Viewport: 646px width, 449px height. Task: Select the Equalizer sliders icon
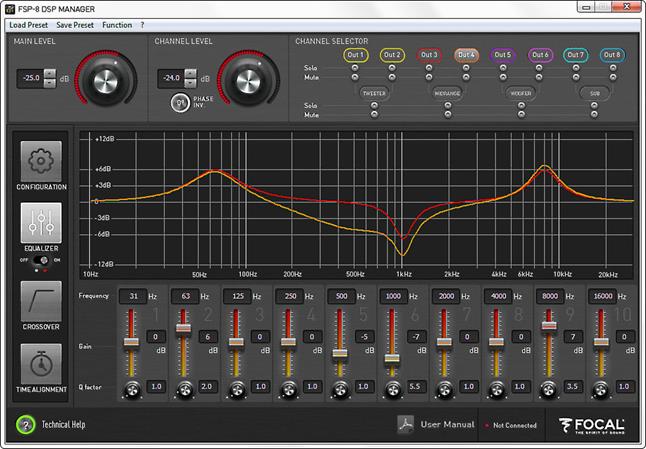coord(41,222)
